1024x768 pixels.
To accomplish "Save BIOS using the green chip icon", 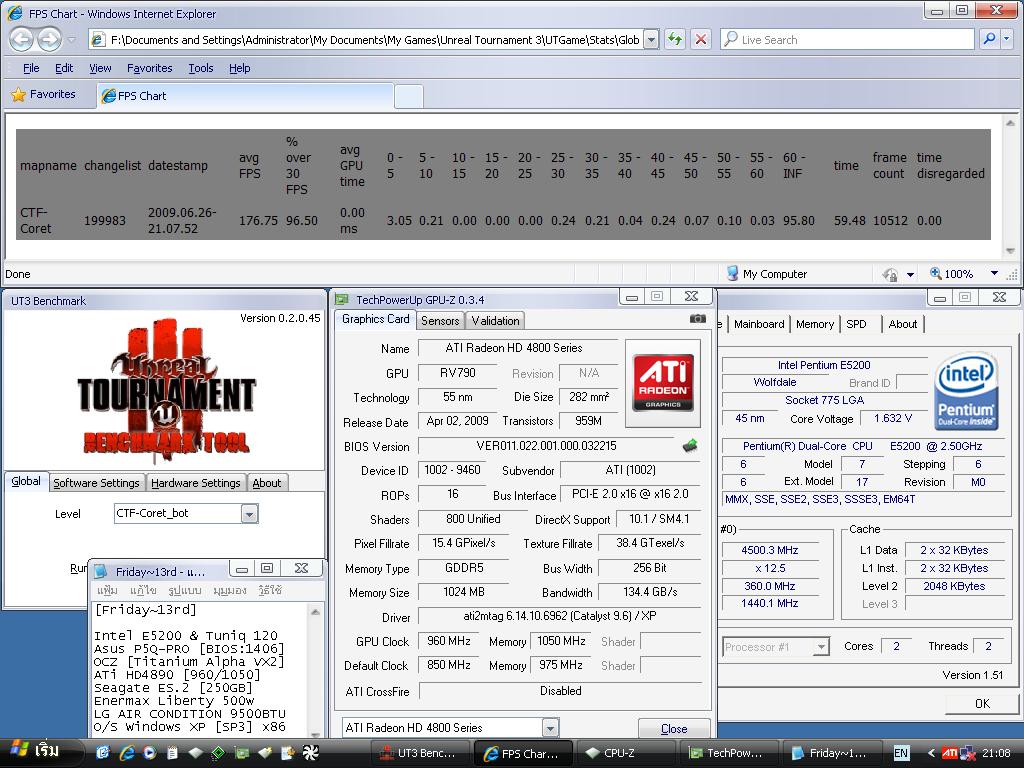I will 690,446.
